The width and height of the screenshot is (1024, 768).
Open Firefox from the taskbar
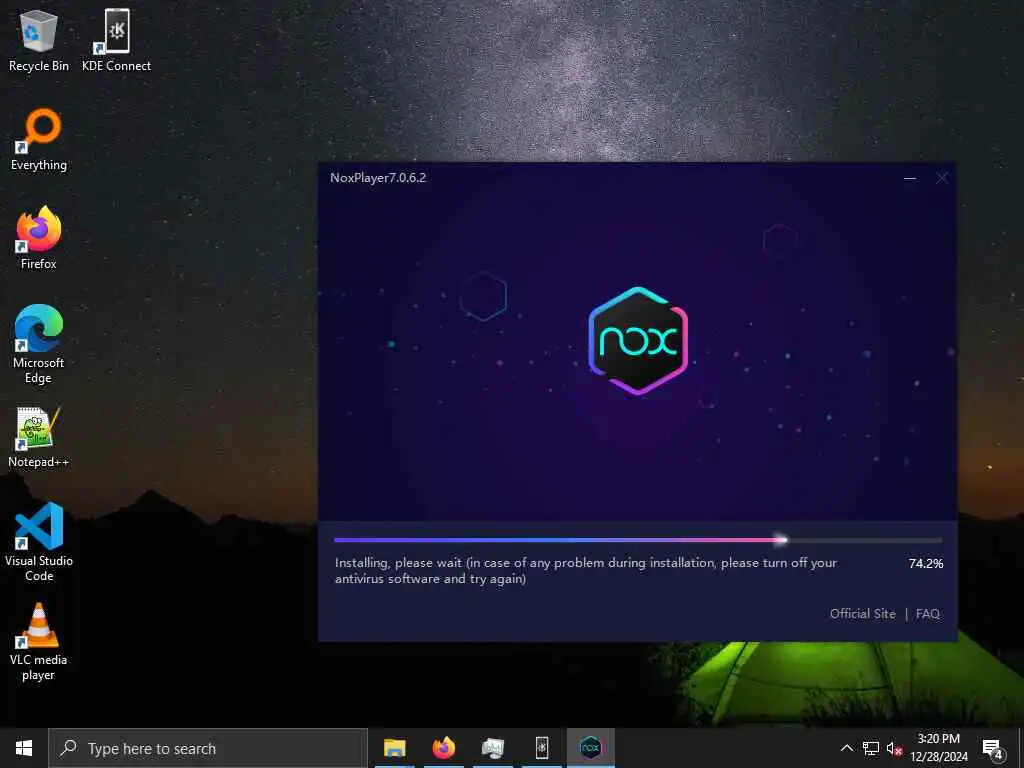click(x=443, y=748)
